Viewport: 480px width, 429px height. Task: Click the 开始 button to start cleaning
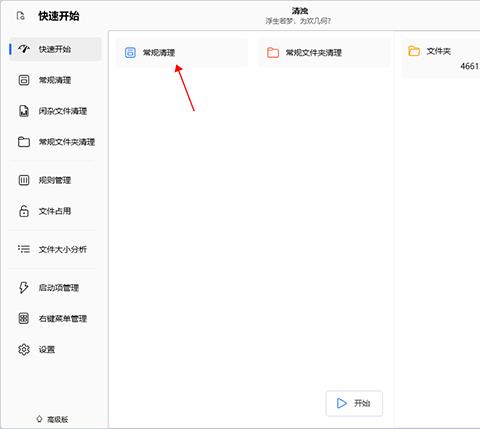354,403
